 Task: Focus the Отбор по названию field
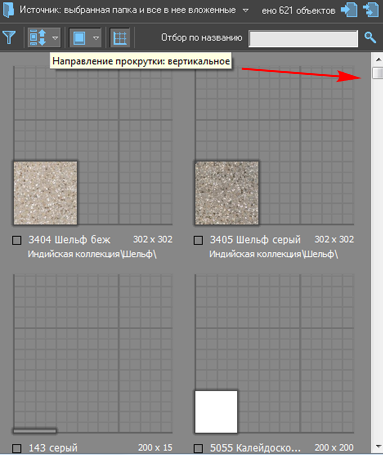[x=303, y=38]
